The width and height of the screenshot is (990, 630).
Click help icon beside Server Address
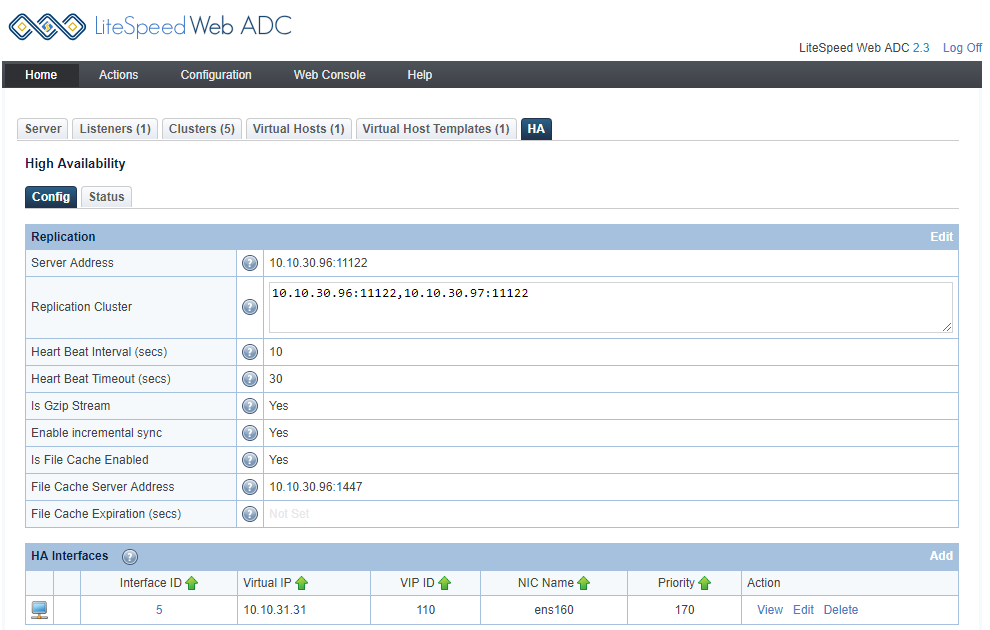250,263
